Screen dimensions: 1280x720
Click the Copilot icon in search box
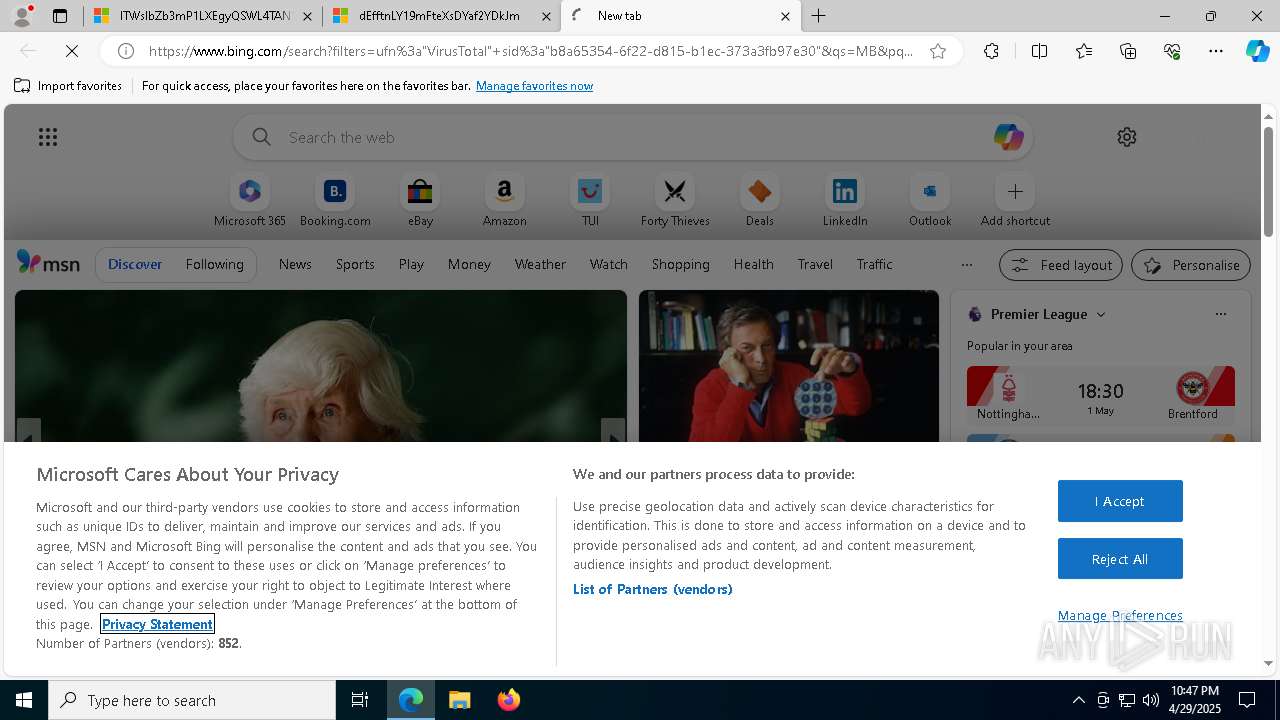click(x=1008, y=137)
